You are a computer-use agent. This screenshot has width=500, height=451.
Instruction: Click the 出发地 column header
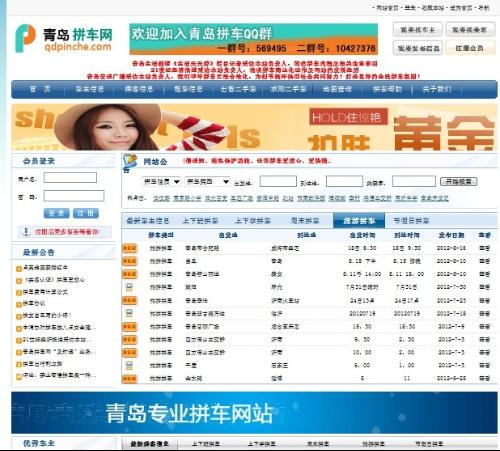tap(228, 235)
